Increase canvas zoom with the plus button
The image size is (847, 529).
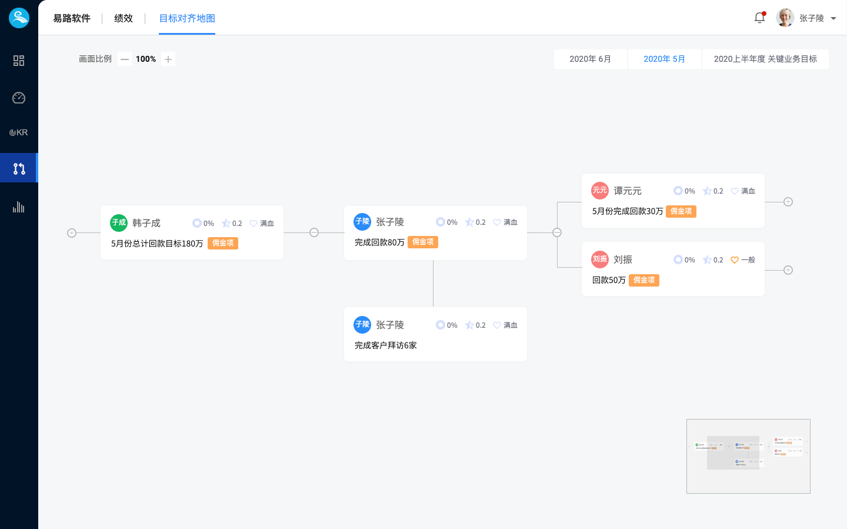click(x=168, y=59)
